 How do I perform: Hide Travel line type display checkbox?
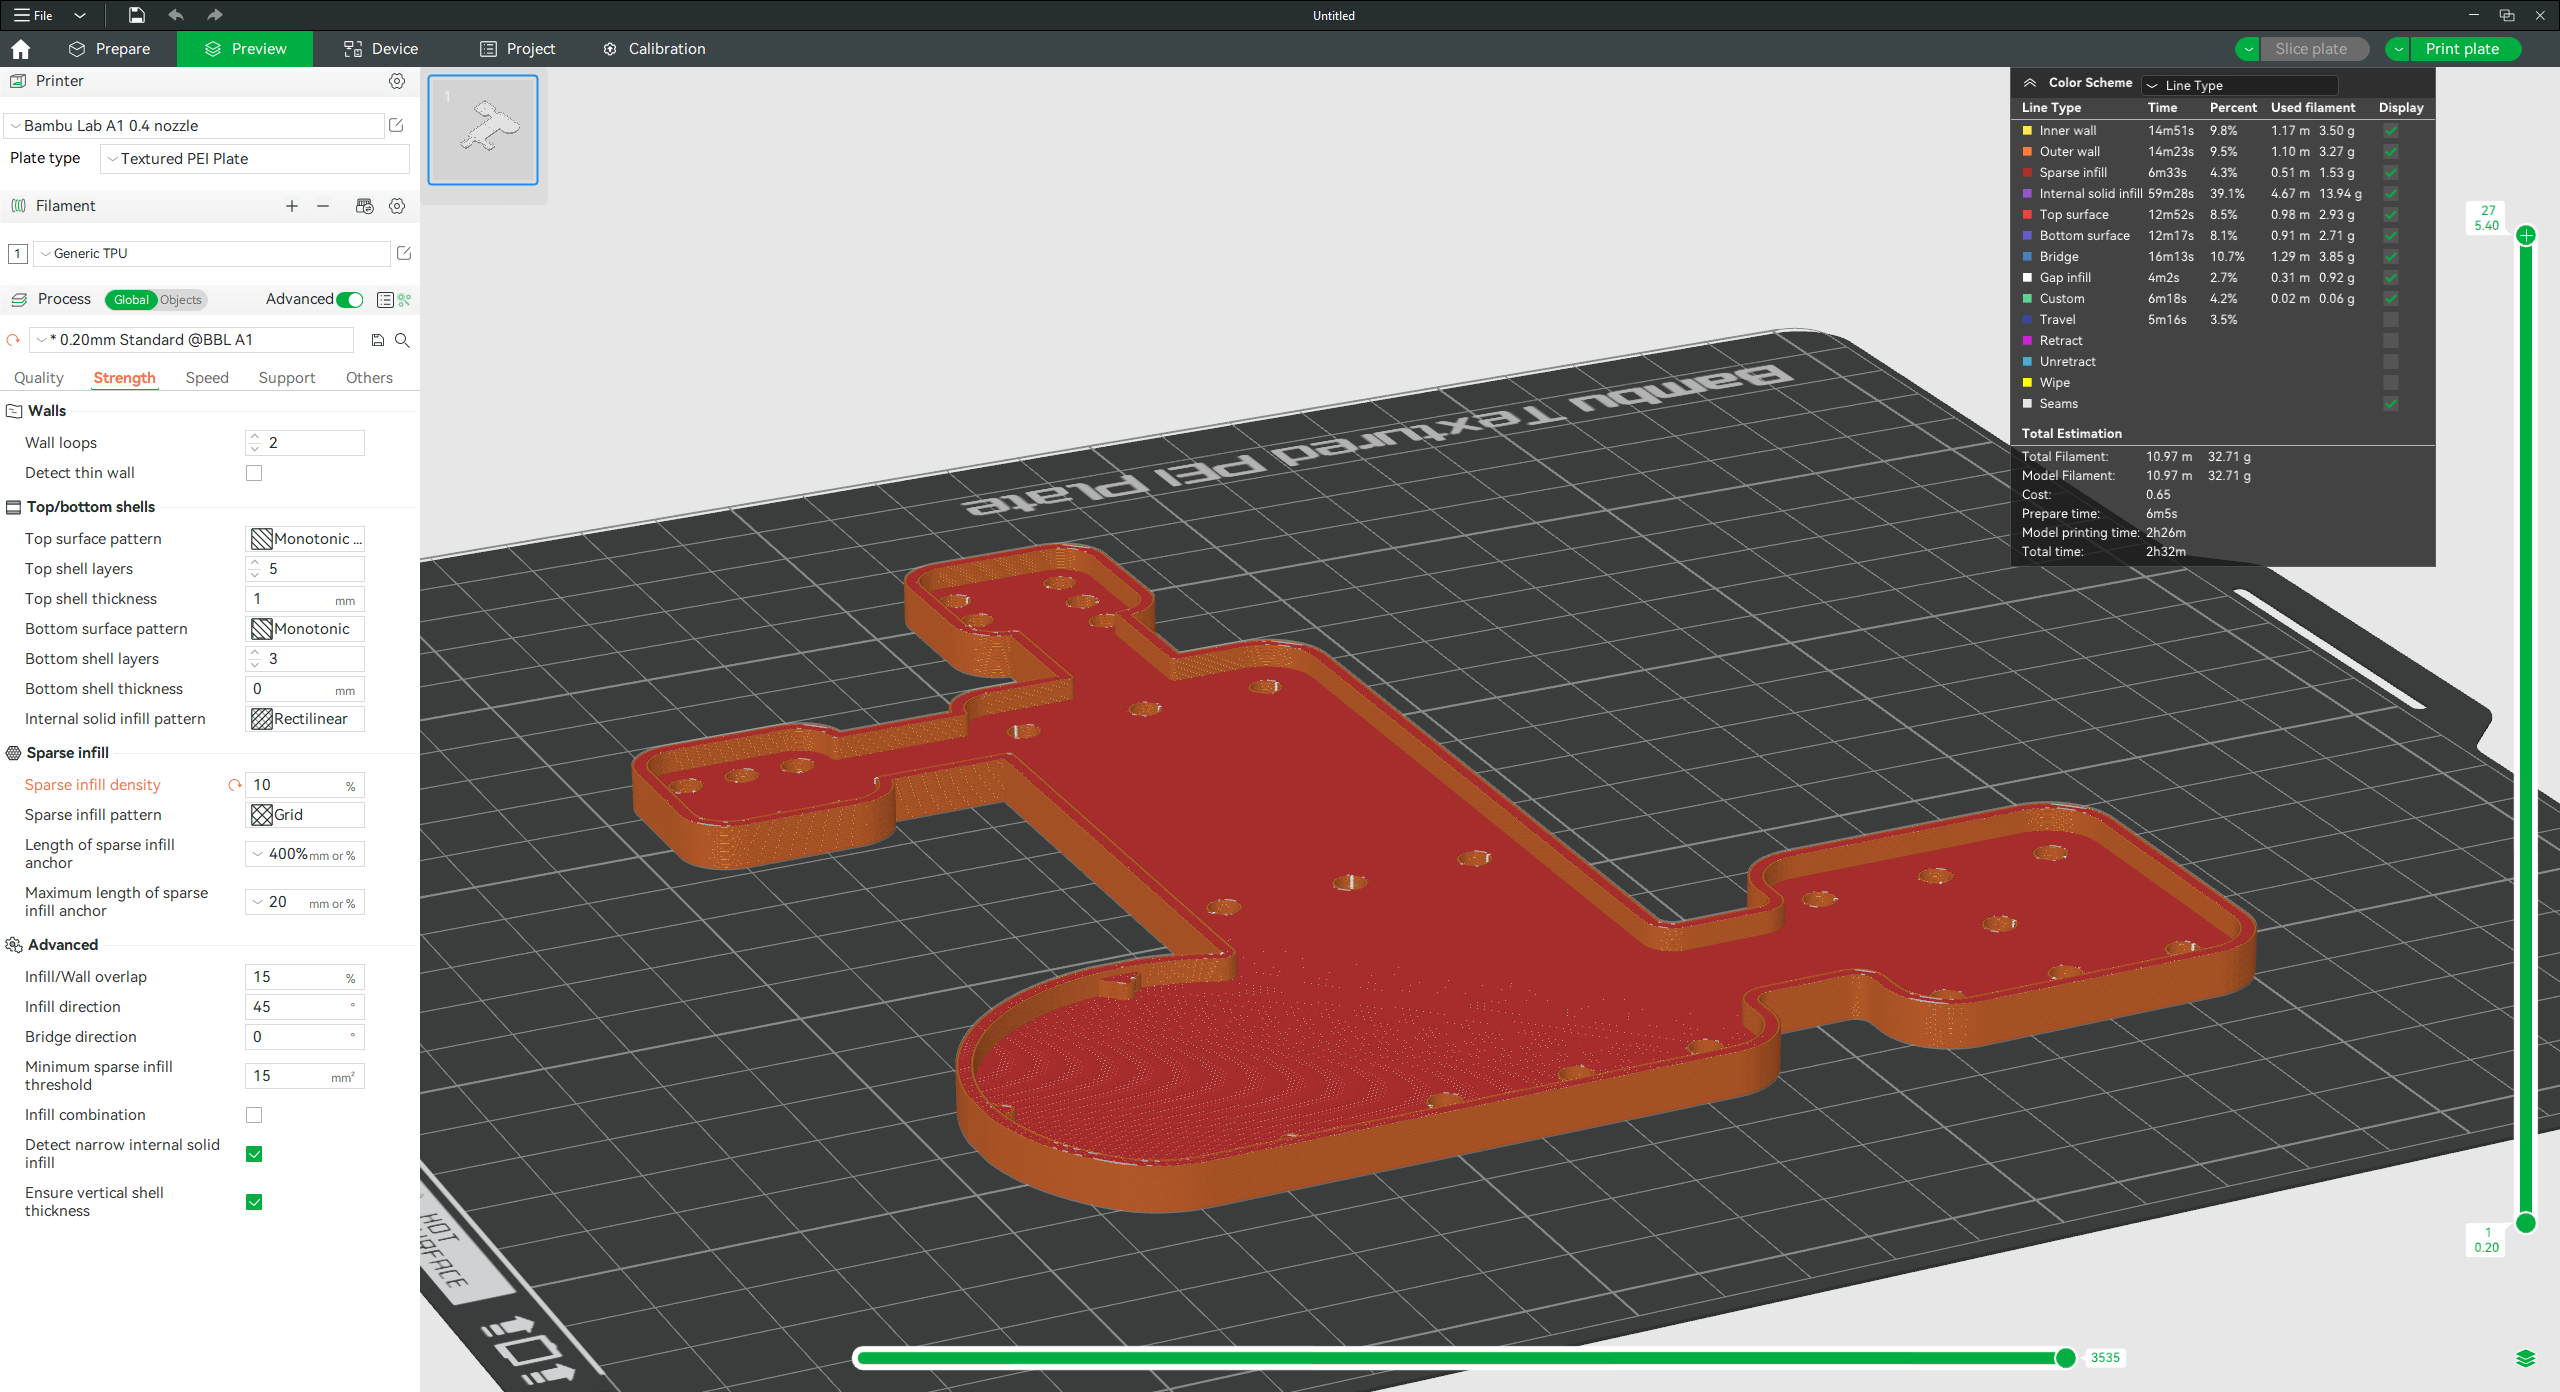coord(2390,320)
